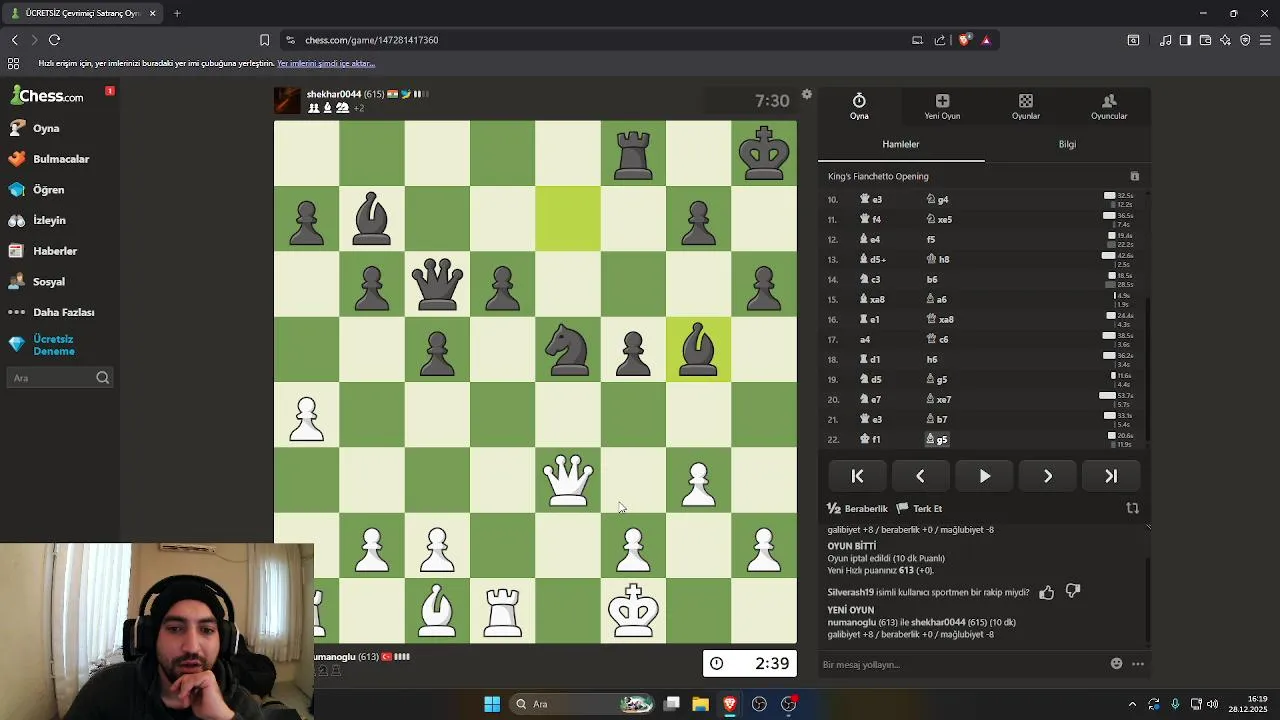Open the browser music playlist icon
Image resolution: width=1280 pixels, height=720 pixels.
coord(1165,40)
